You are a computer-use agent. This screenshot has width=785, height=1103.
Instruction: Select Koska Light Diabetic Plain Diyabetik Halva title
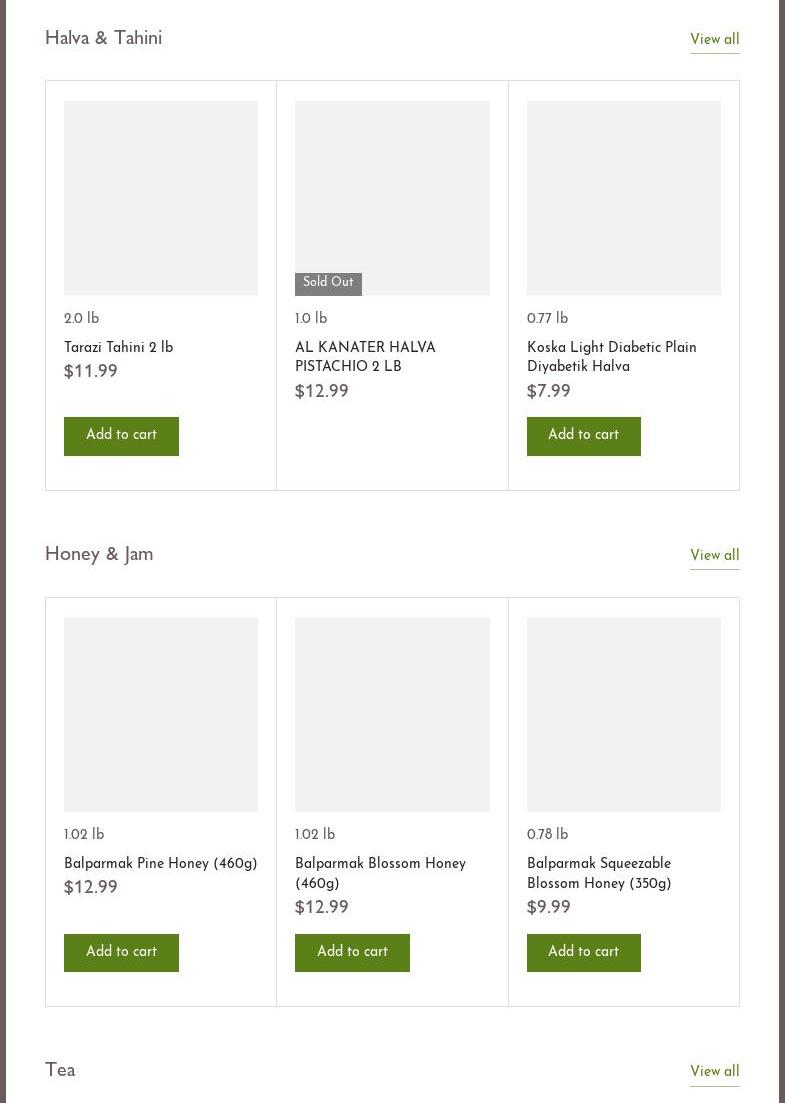[x=611, y=357]
